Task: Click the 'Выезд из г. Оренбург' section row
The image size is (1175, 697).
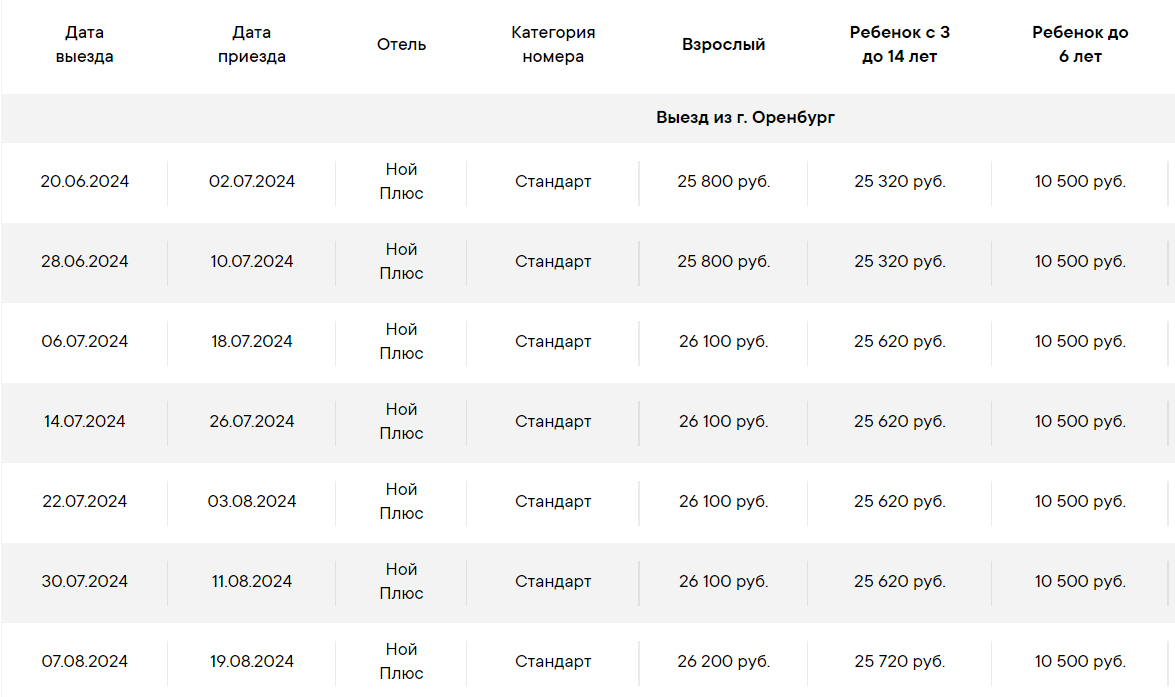Action: coord(588,118)
